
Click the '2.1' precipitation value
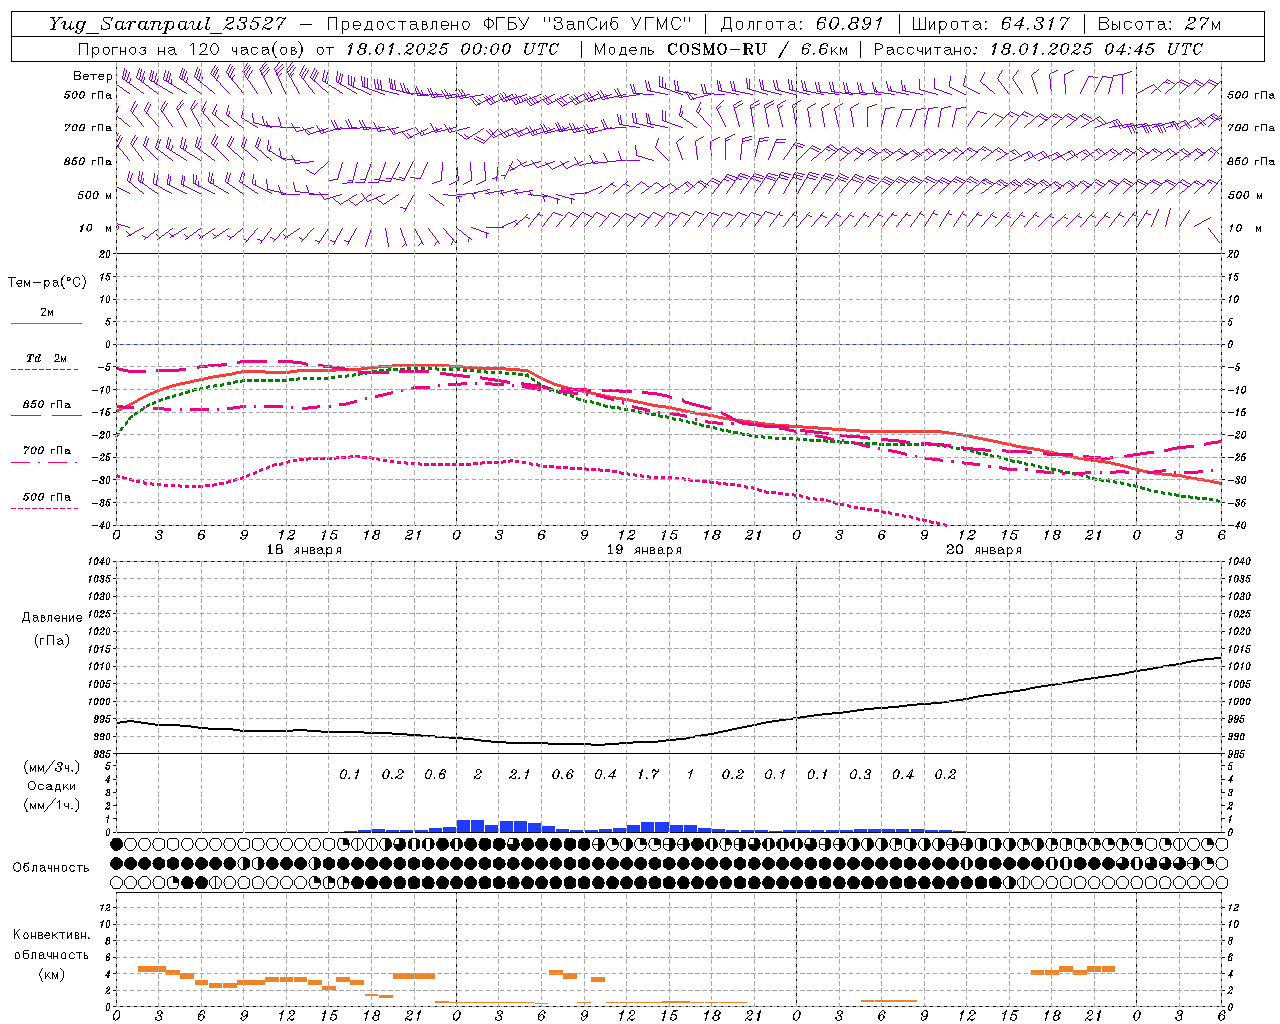tap(520, 774)
